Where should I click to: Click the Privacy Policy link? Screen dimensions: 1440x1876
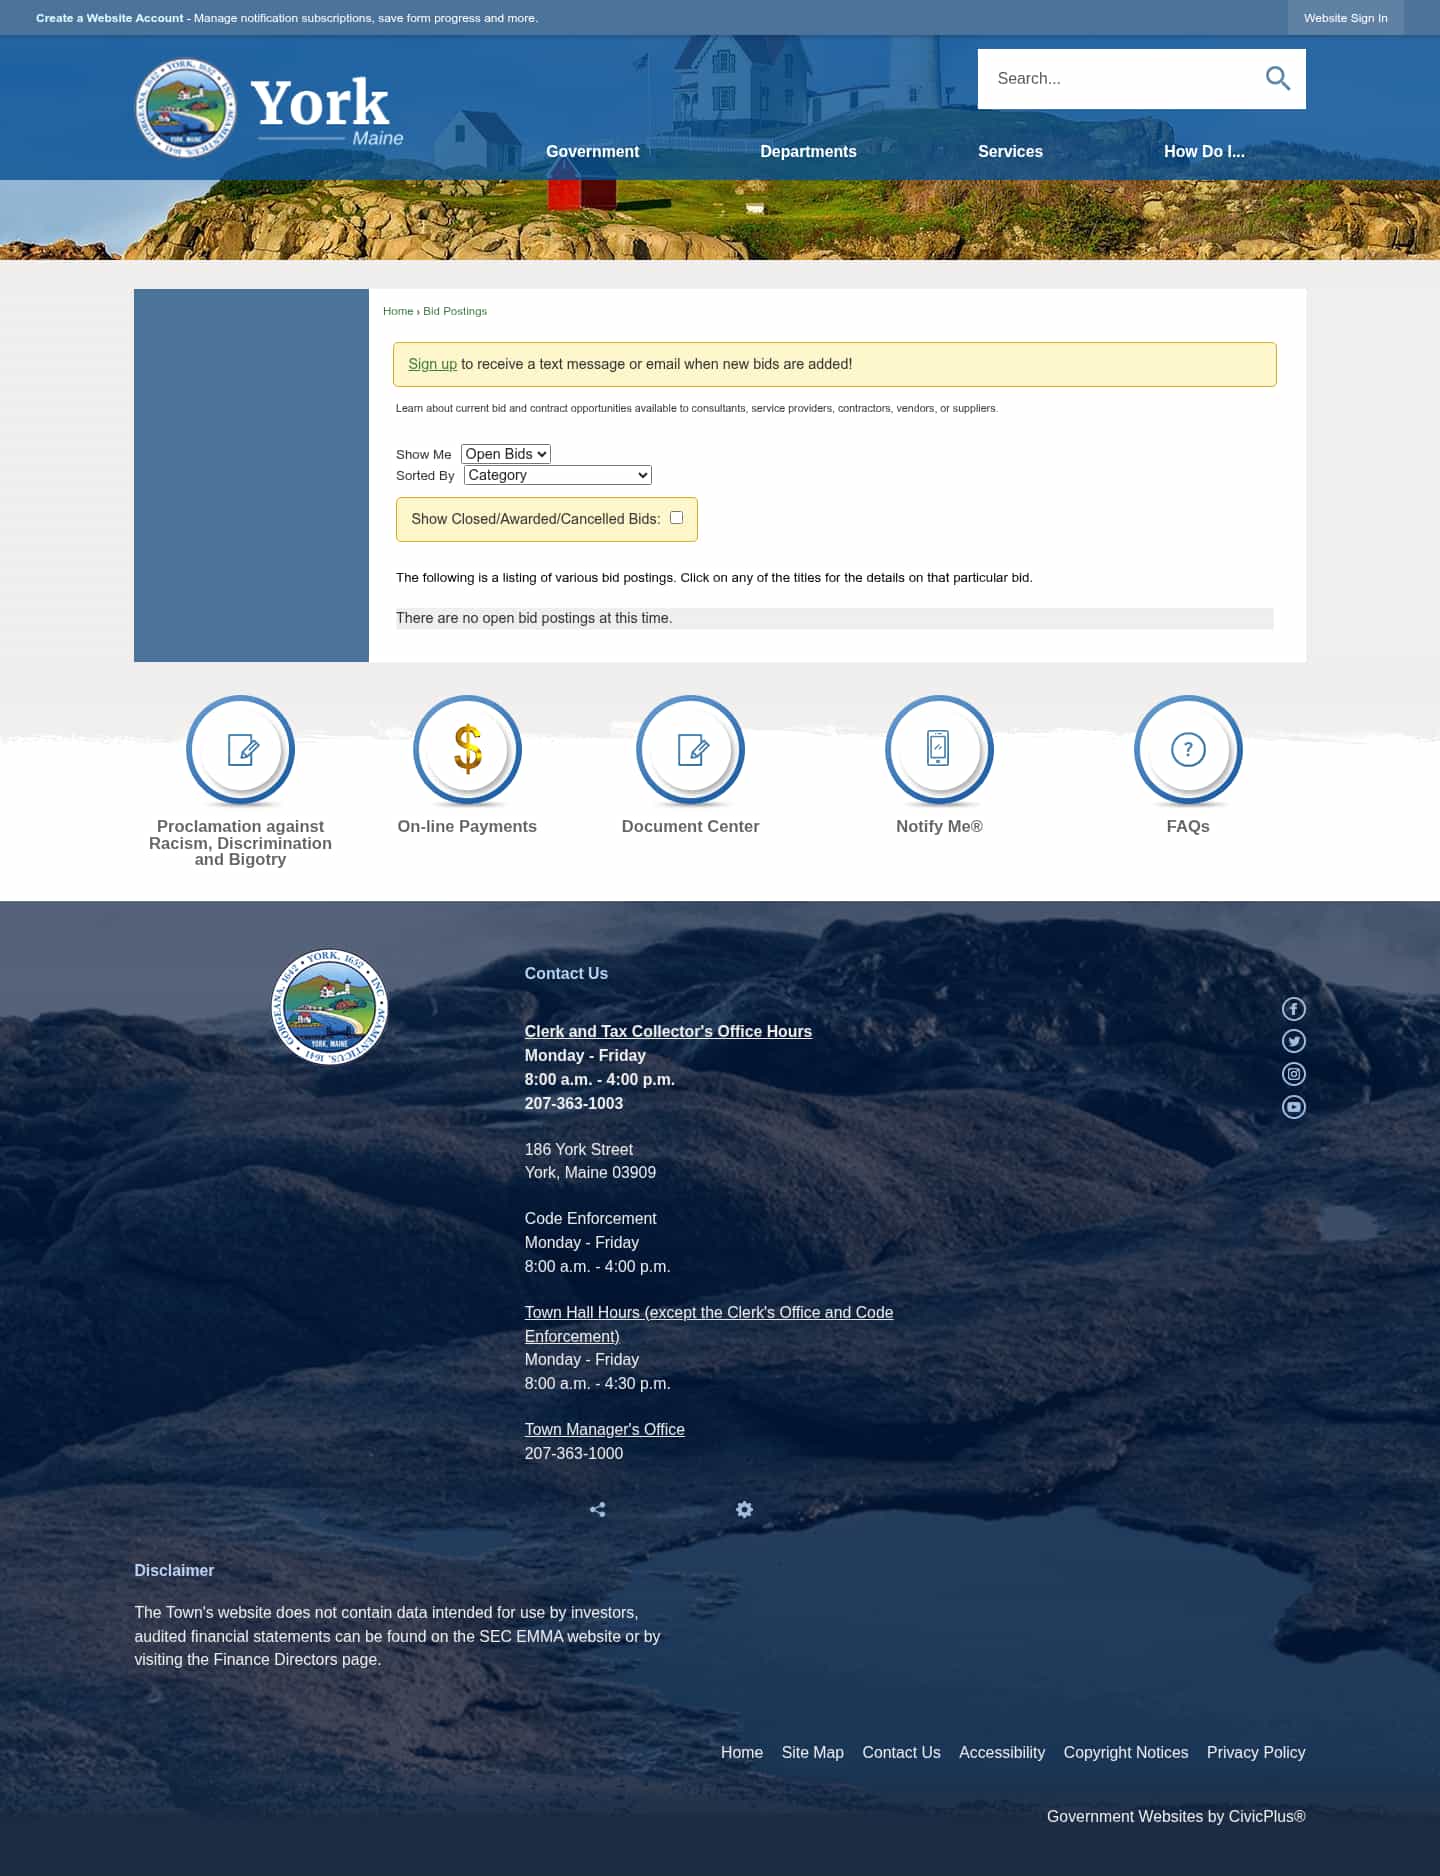click(x=1256, y=1752)
